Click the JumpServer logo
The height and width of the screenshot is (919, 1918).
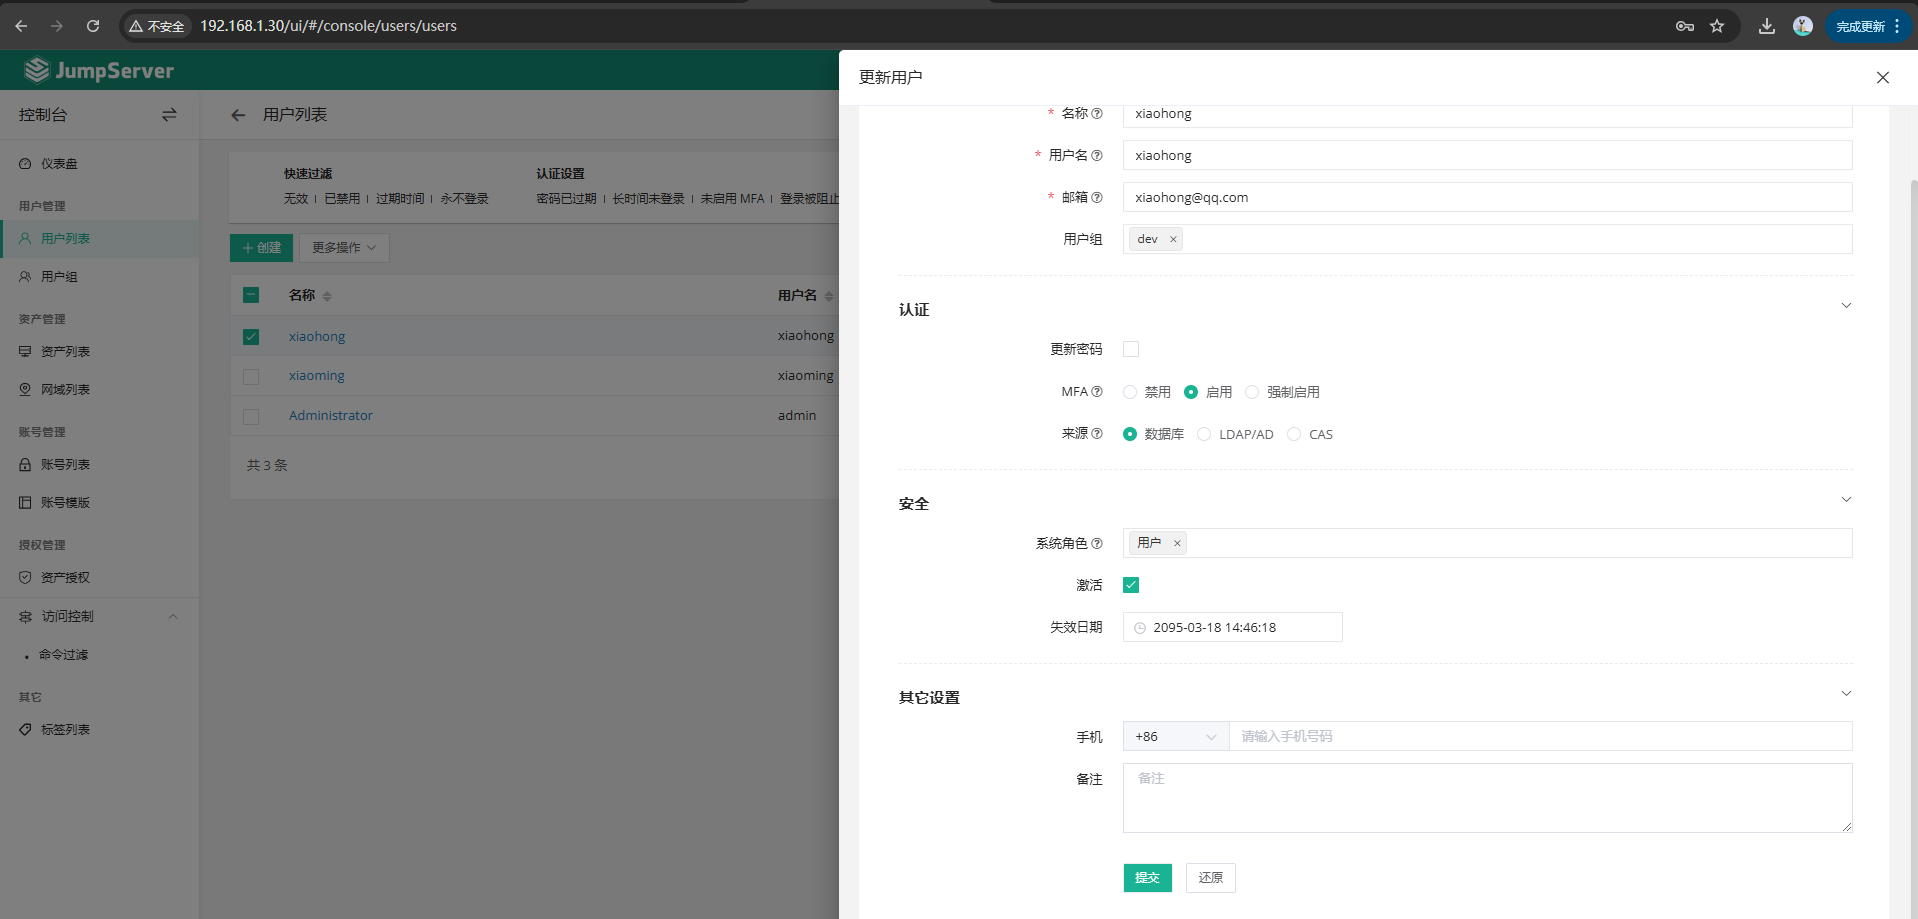click(99, 70)
